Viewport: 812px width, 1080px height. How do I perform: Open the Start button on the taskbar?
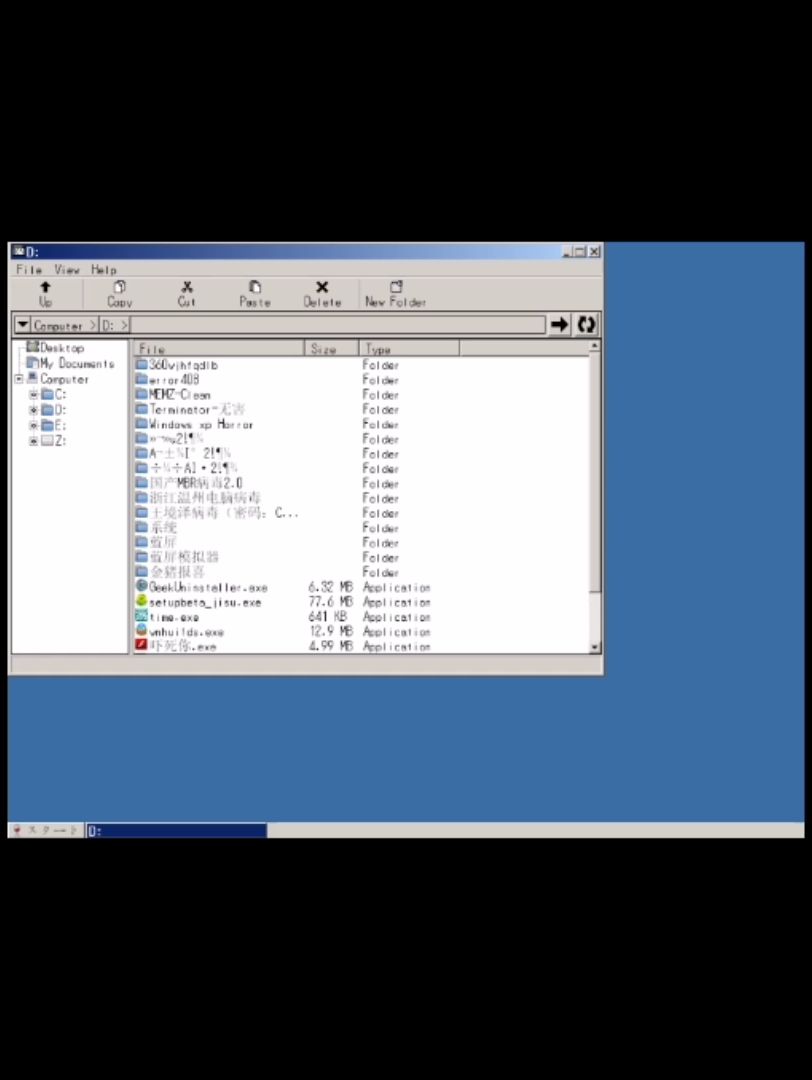45,830
